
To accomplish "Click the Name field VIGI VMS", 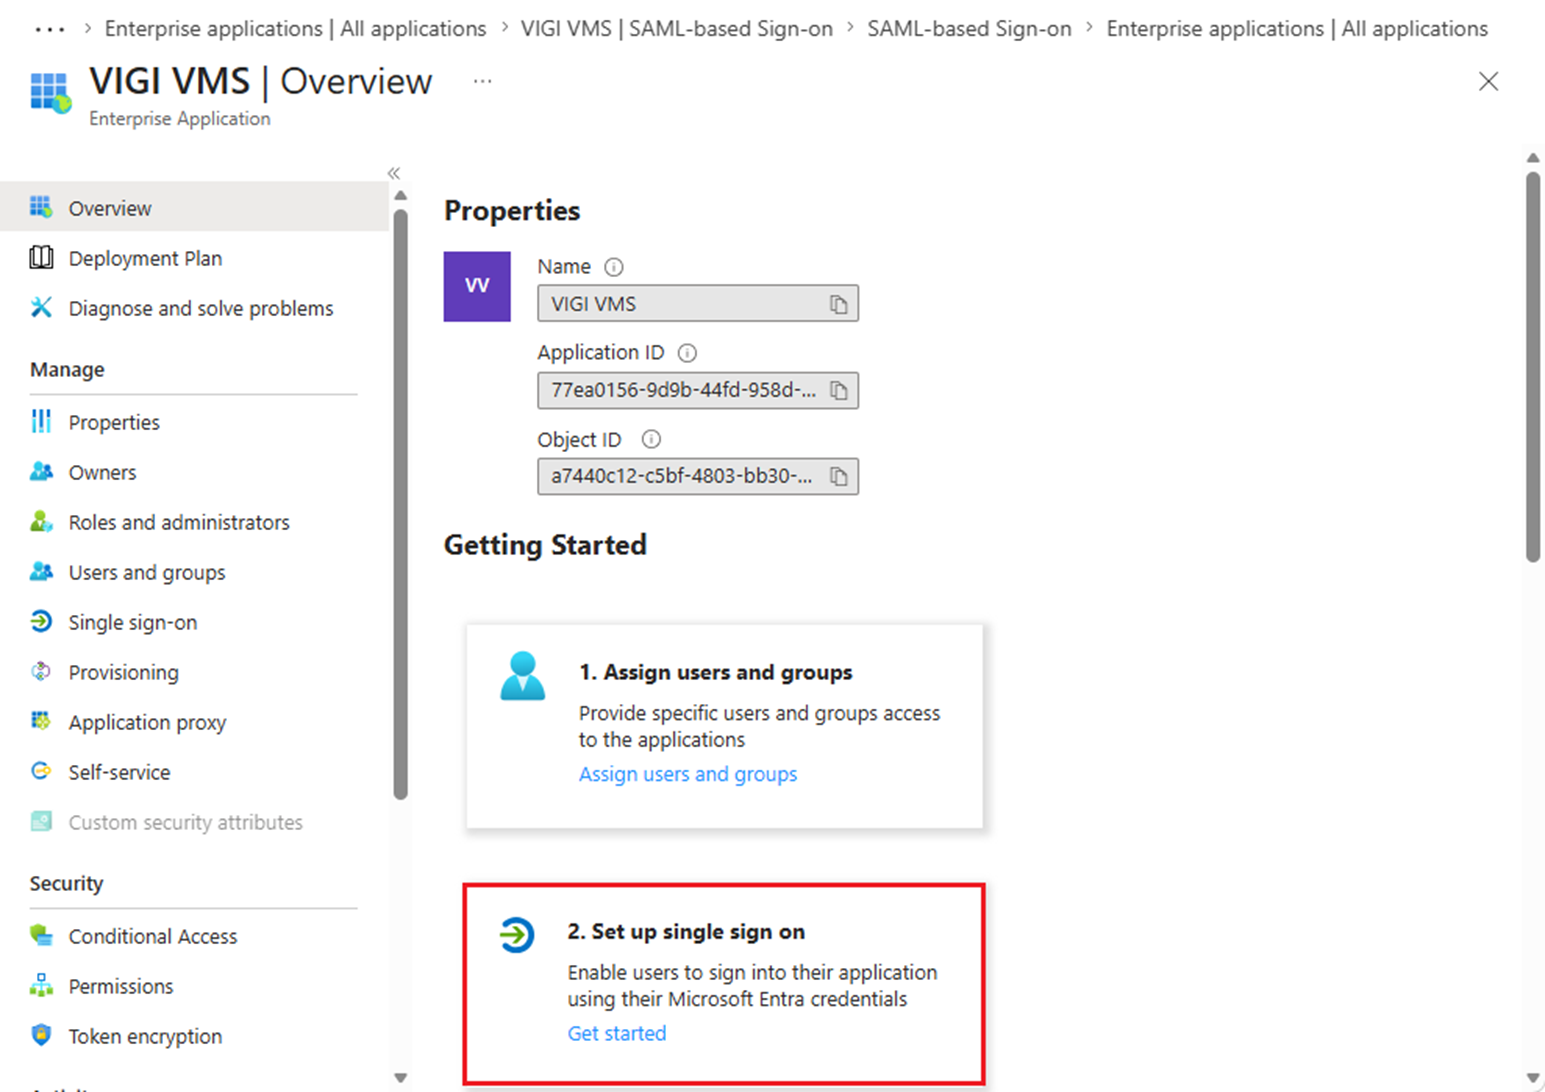I will (698, 304).
